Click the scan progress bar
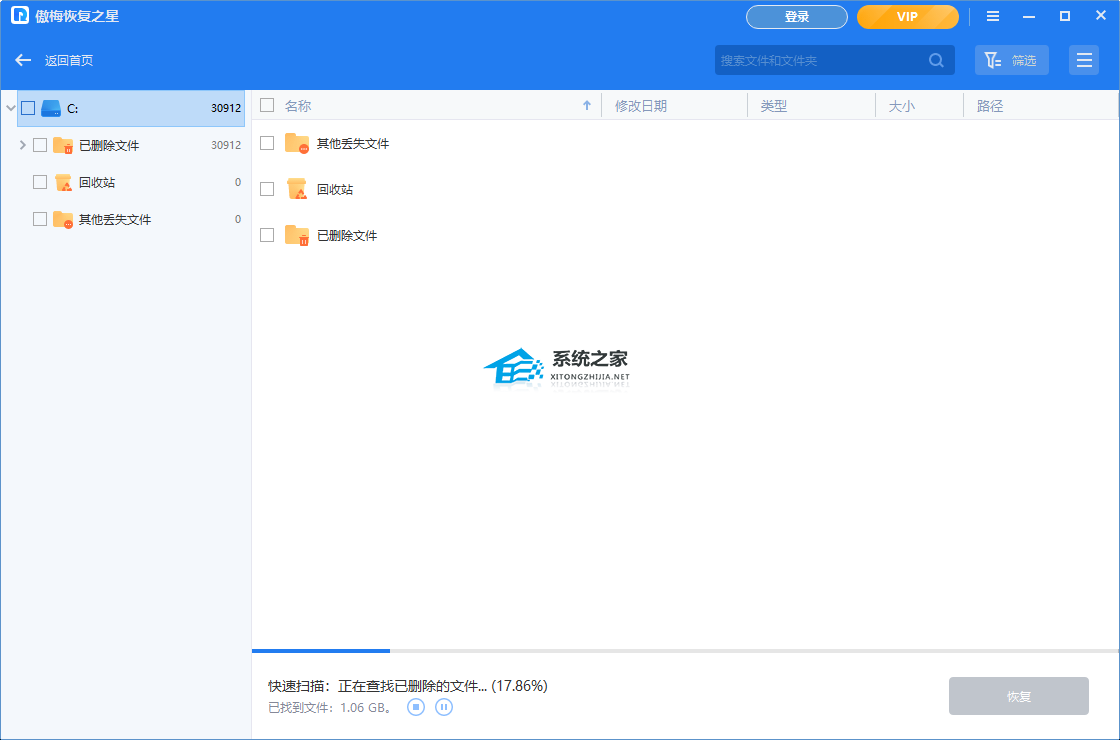This screenshot has width=1120, height=740. tap(685, 651)
